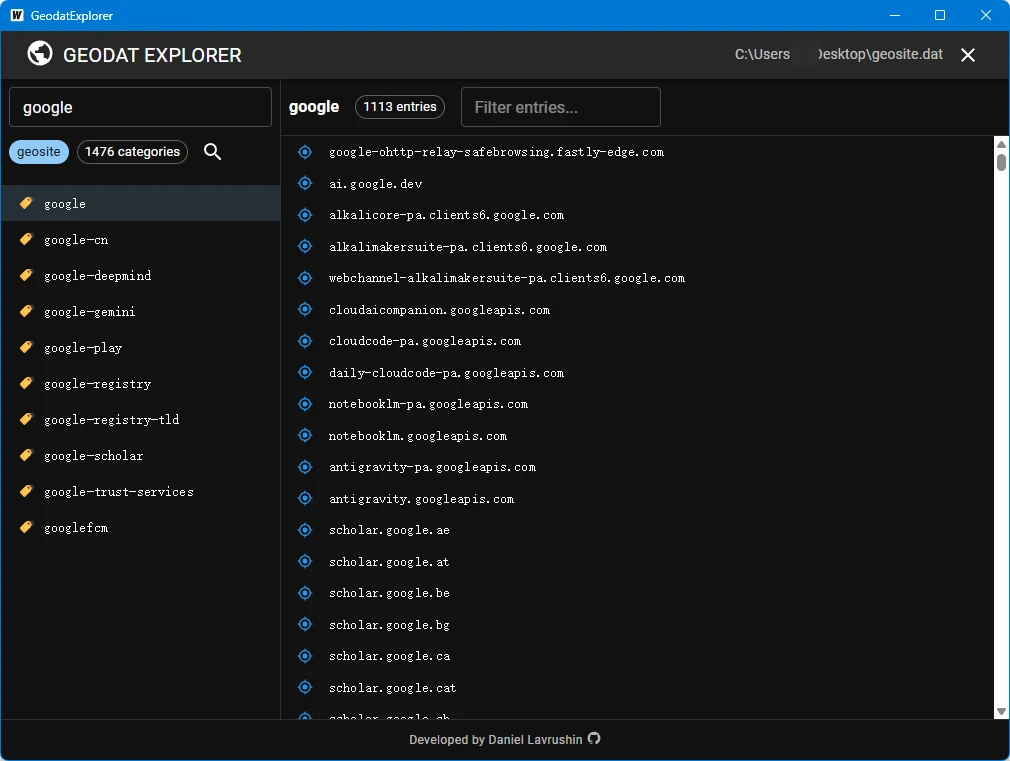The image size is (1010, 761).
Task: Click target icon beside scholar.google.cat
Action: (305, 688)
